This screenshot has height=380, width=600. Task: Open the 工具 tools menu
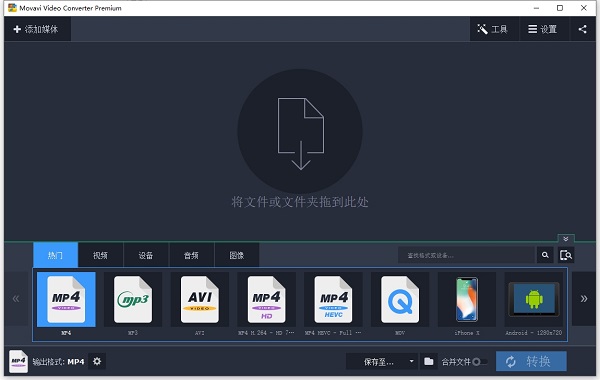tap(494, 29)
